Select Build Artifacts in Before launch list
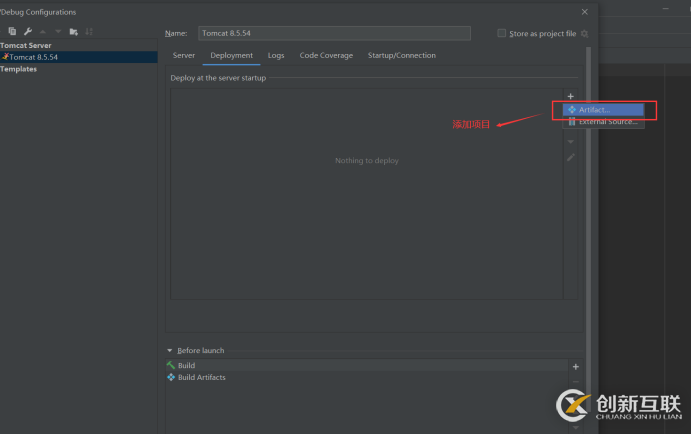This screenshot has width=691, height=434. click(367, 377)
